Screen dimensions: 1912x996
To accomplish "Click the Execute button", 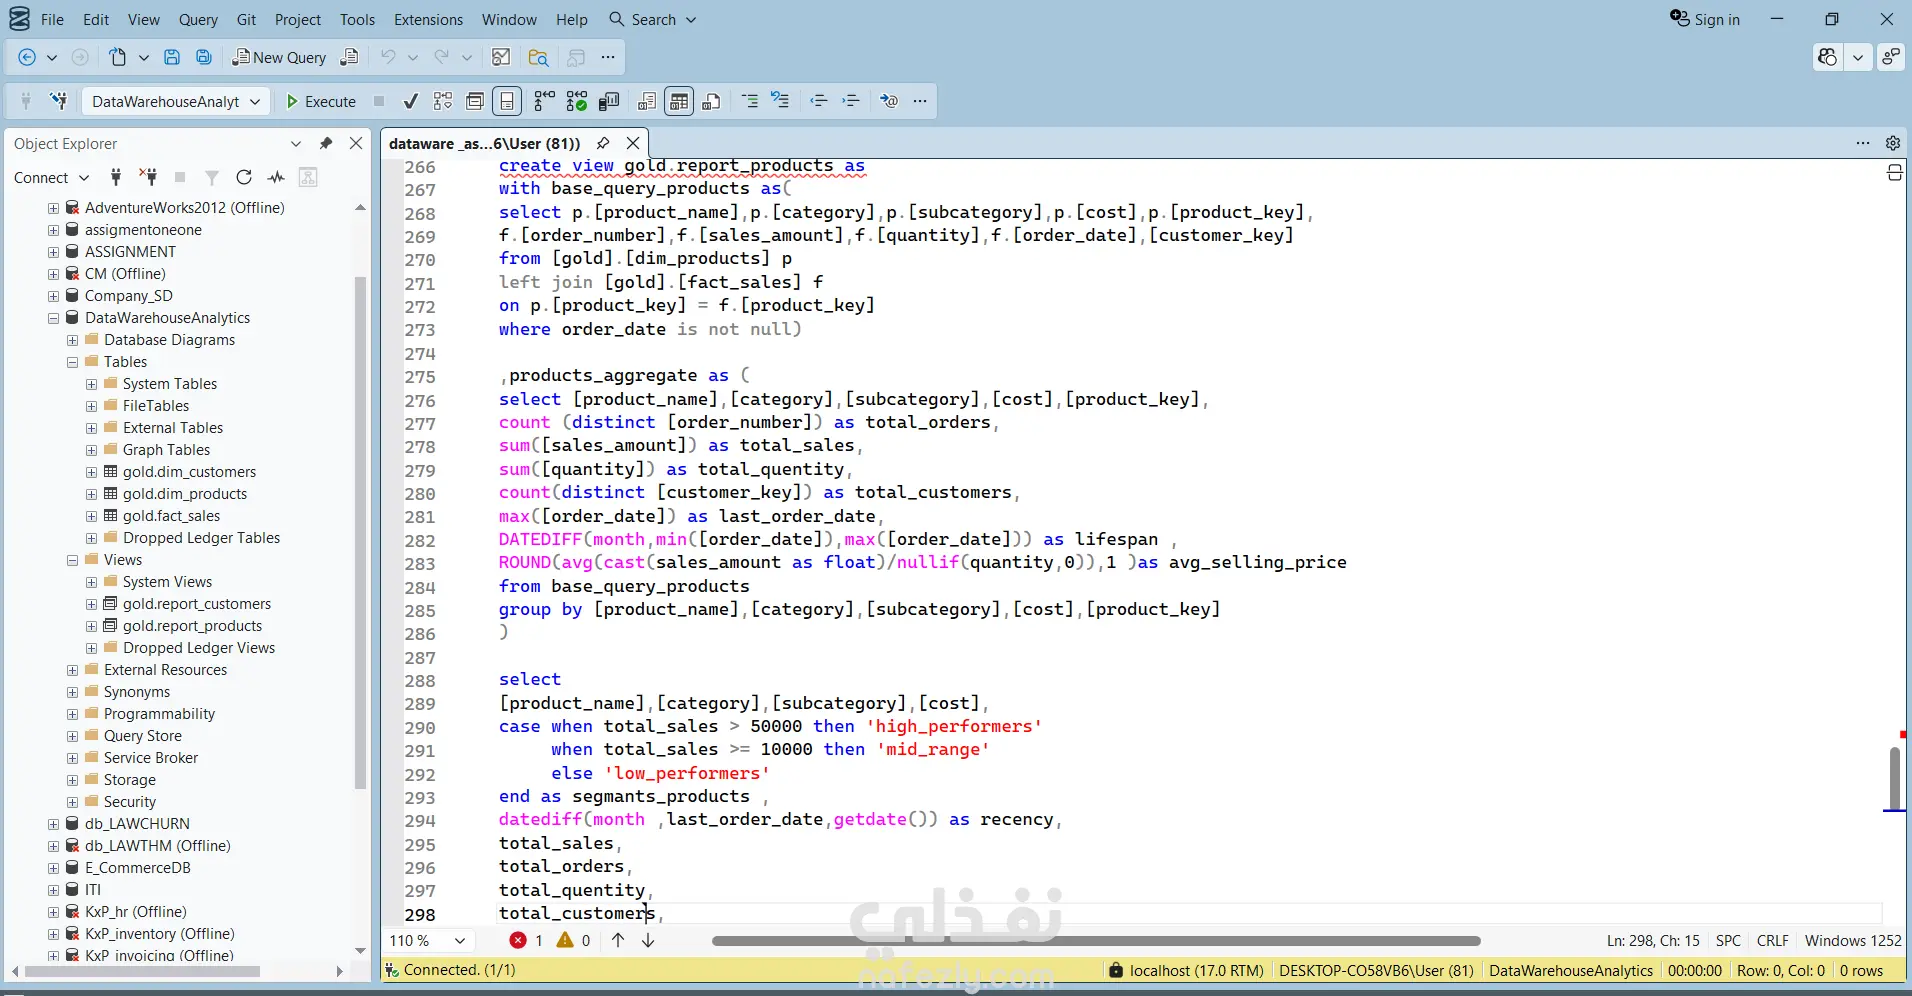I will coord(321,101).
